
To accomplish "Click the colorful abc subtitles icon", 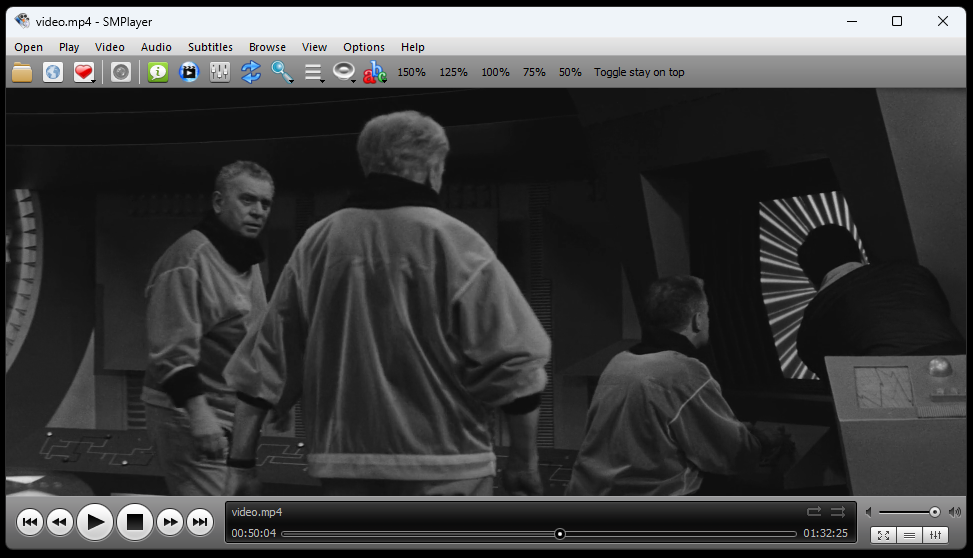I will tap(375, 72).
